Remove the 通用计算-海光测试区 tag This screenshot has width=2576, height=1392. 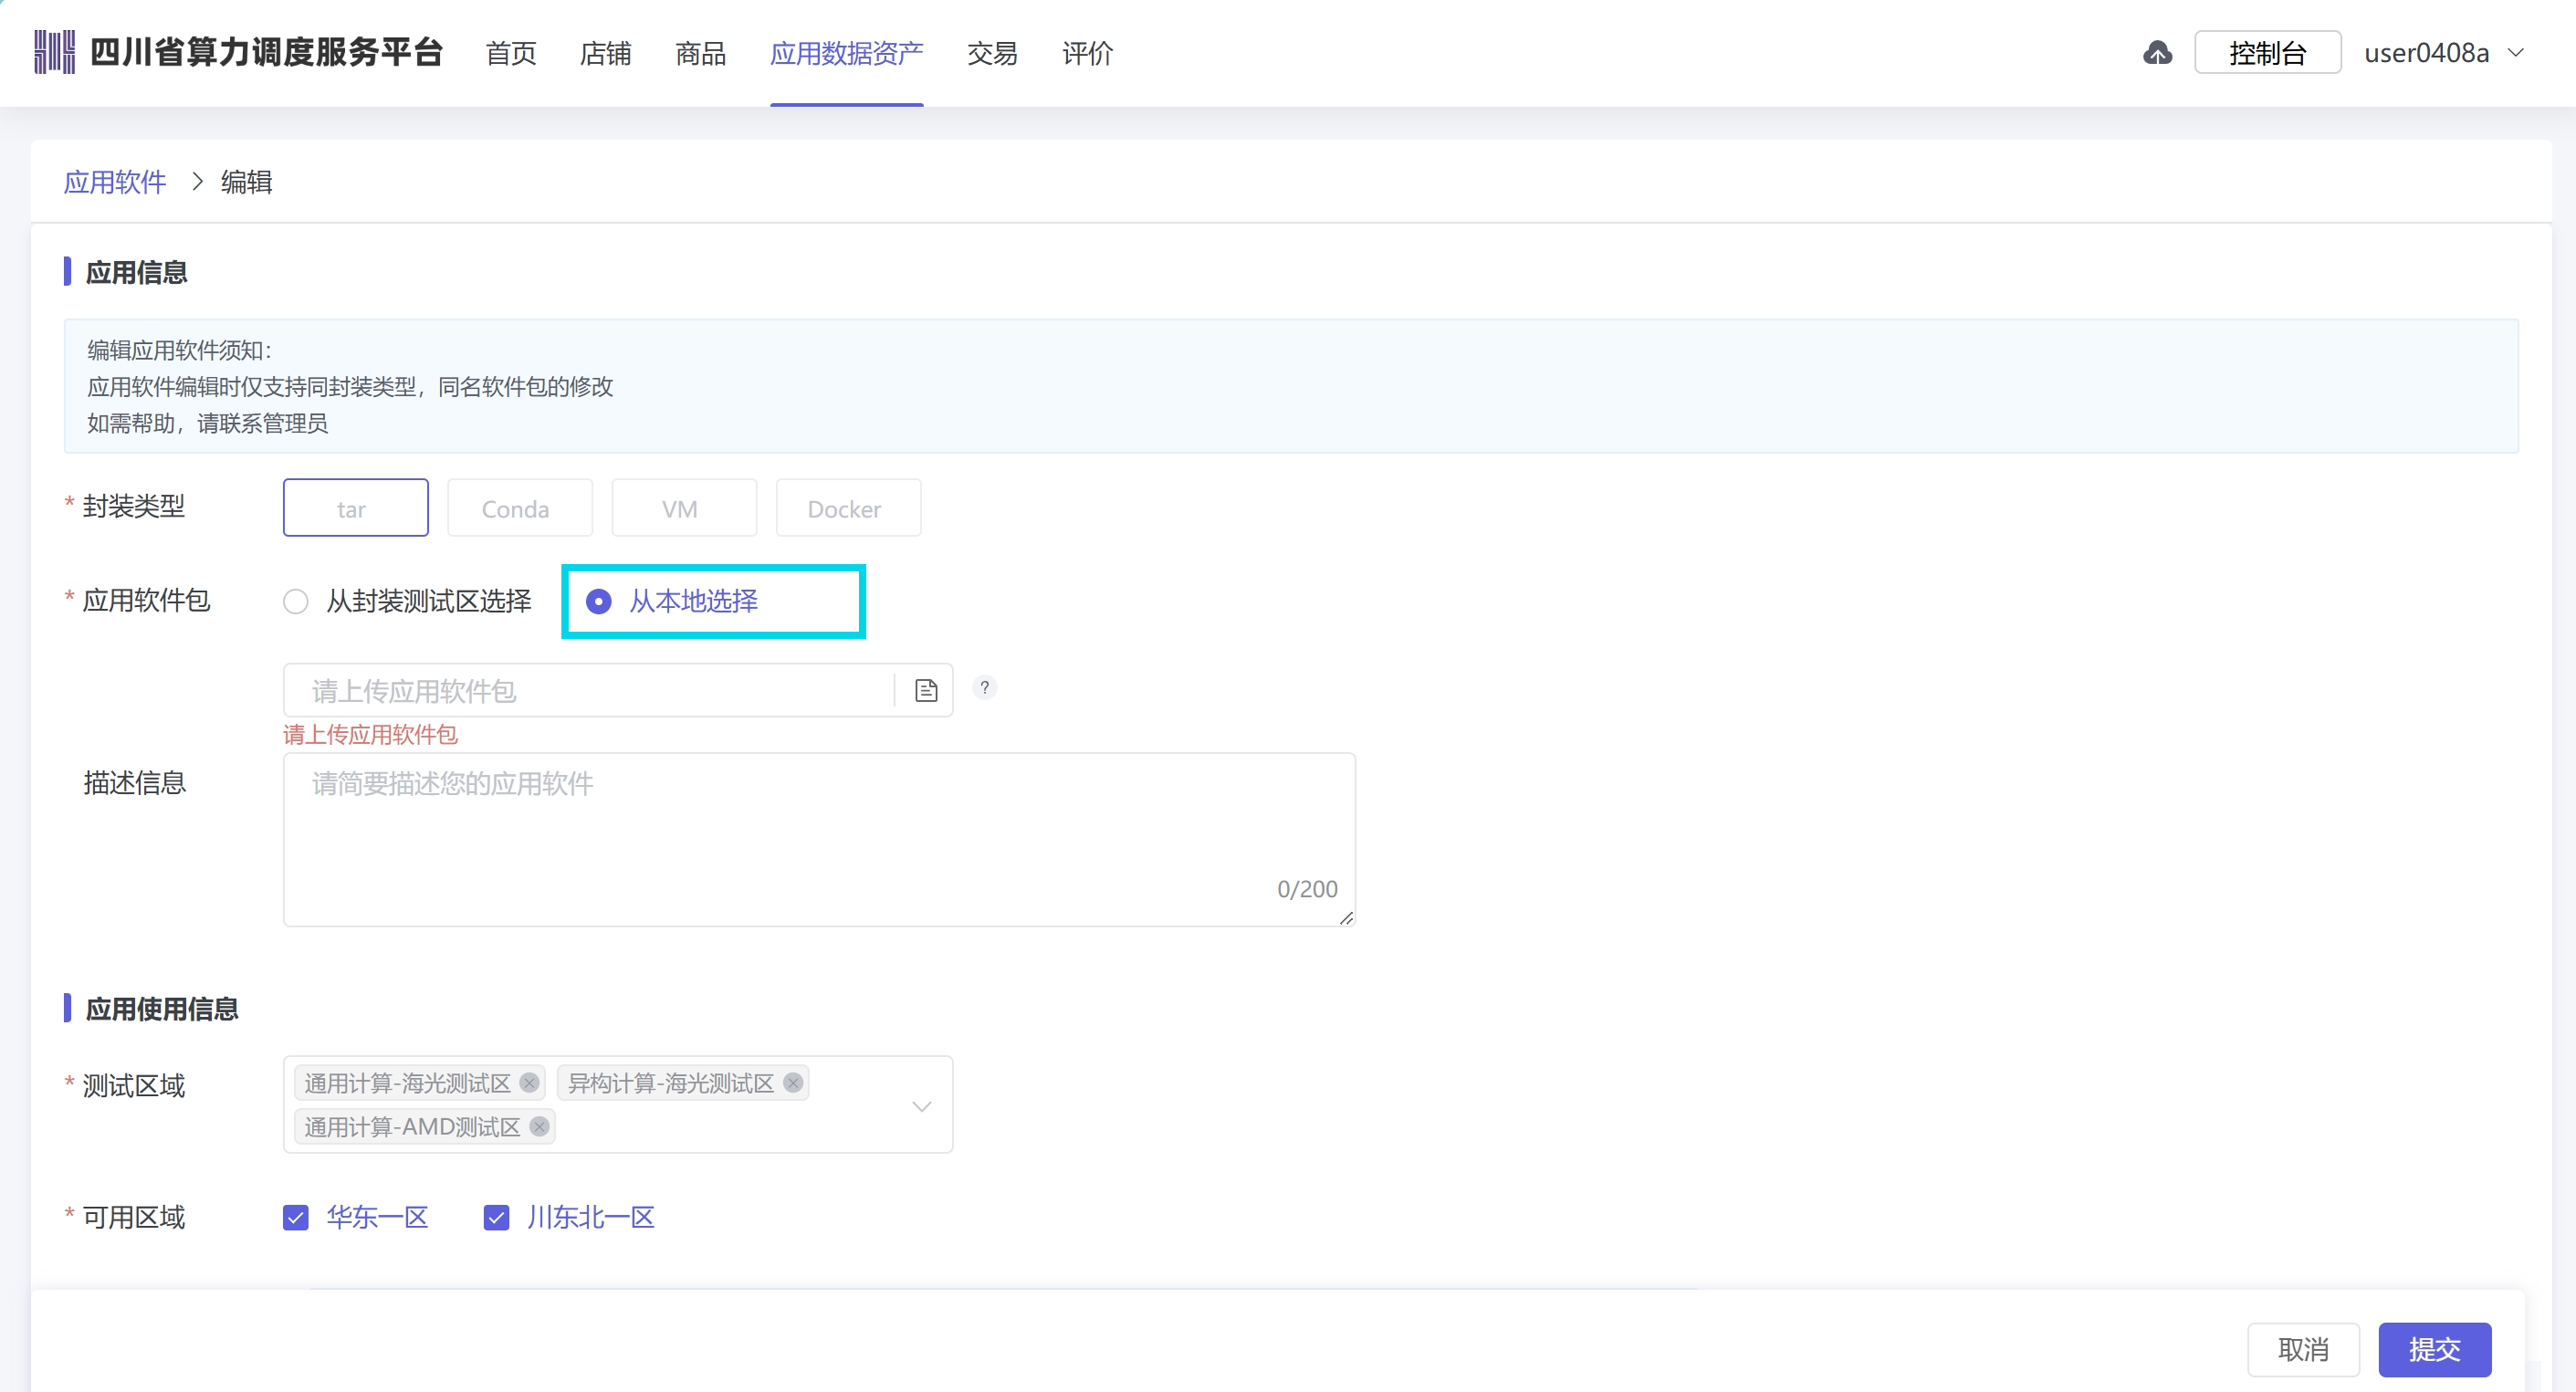pos(530,1083)
